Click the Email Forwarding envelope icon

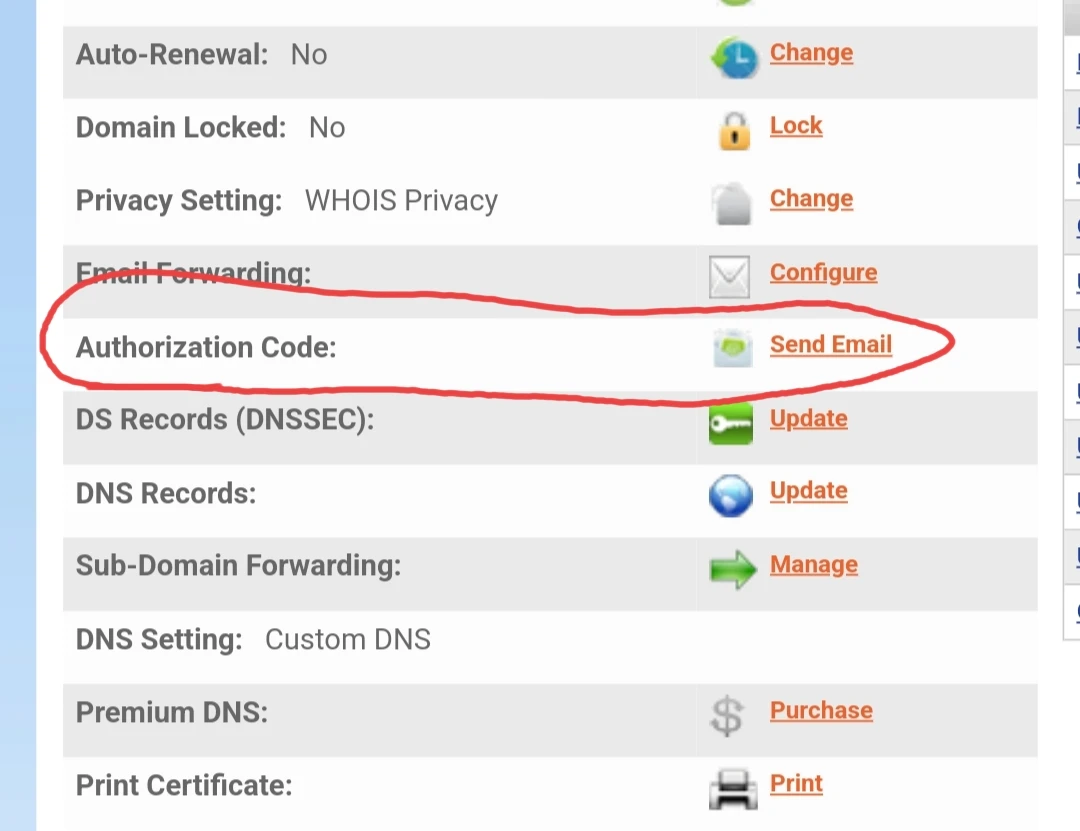(x=729, y=277)
